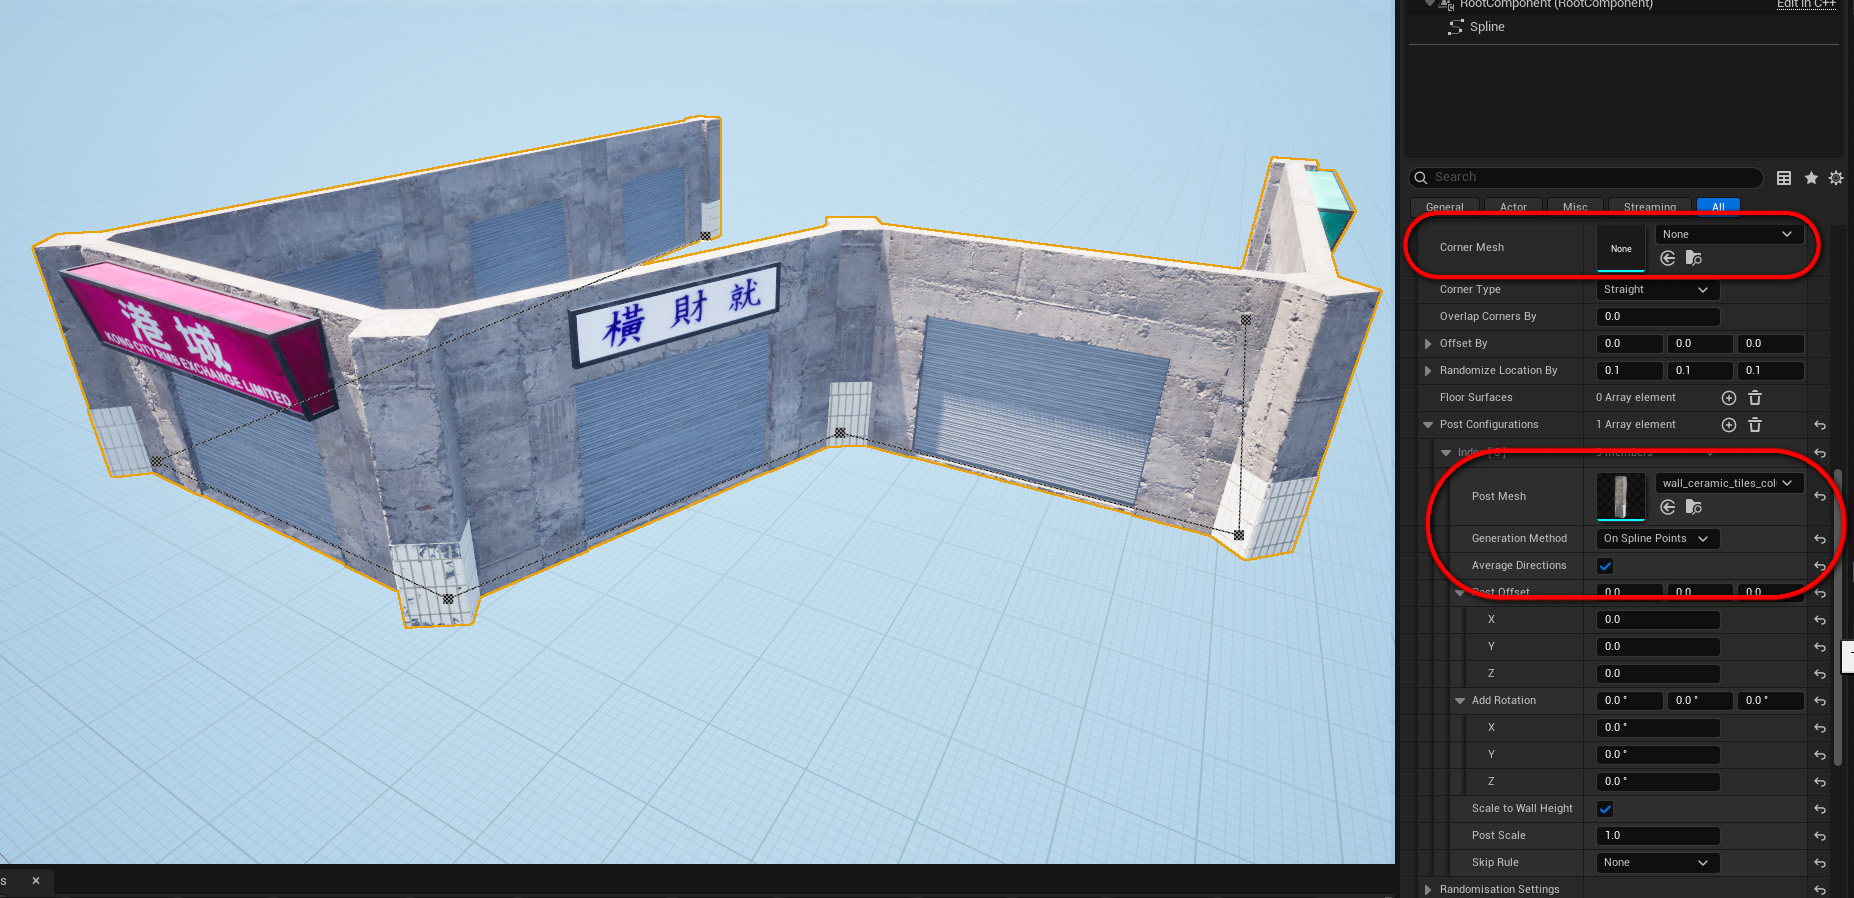Screen dimensions: 1854x898
Task: Click the favorites star icon in Details panel
Action: (1811, 178)
